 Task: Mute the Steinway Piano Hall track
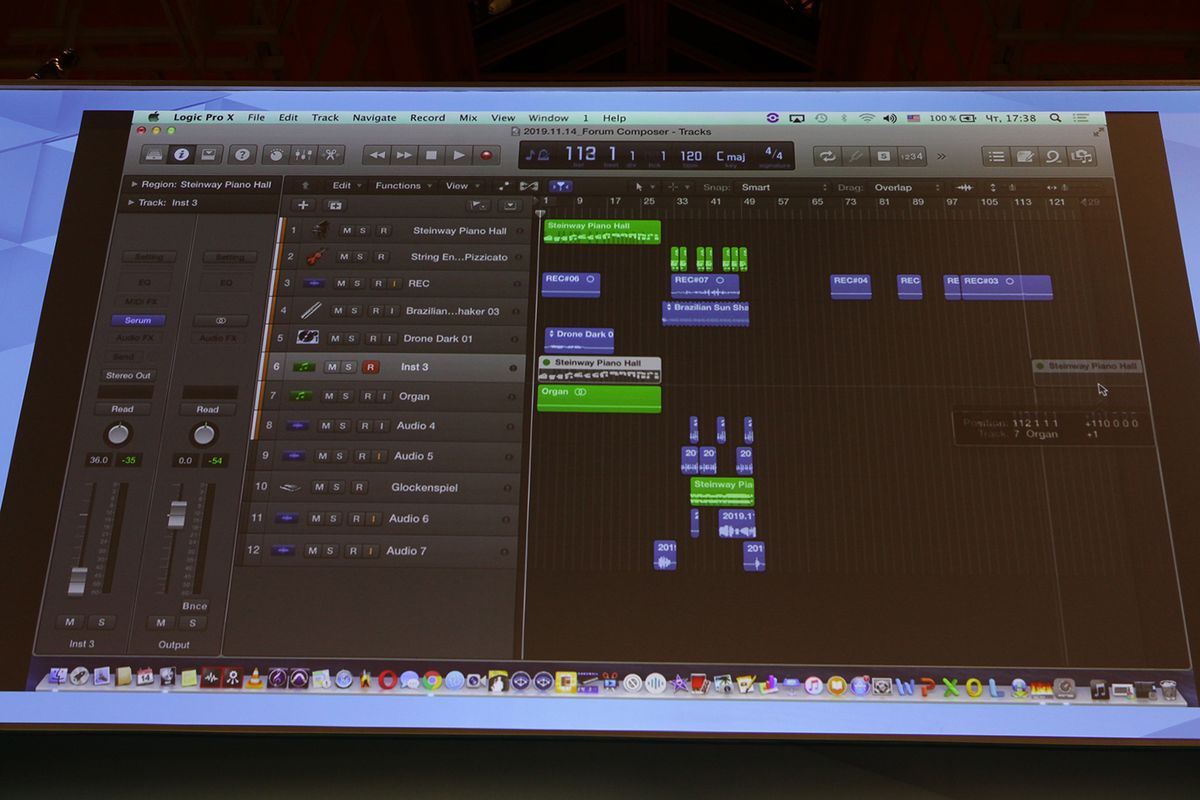coord(346,231)
